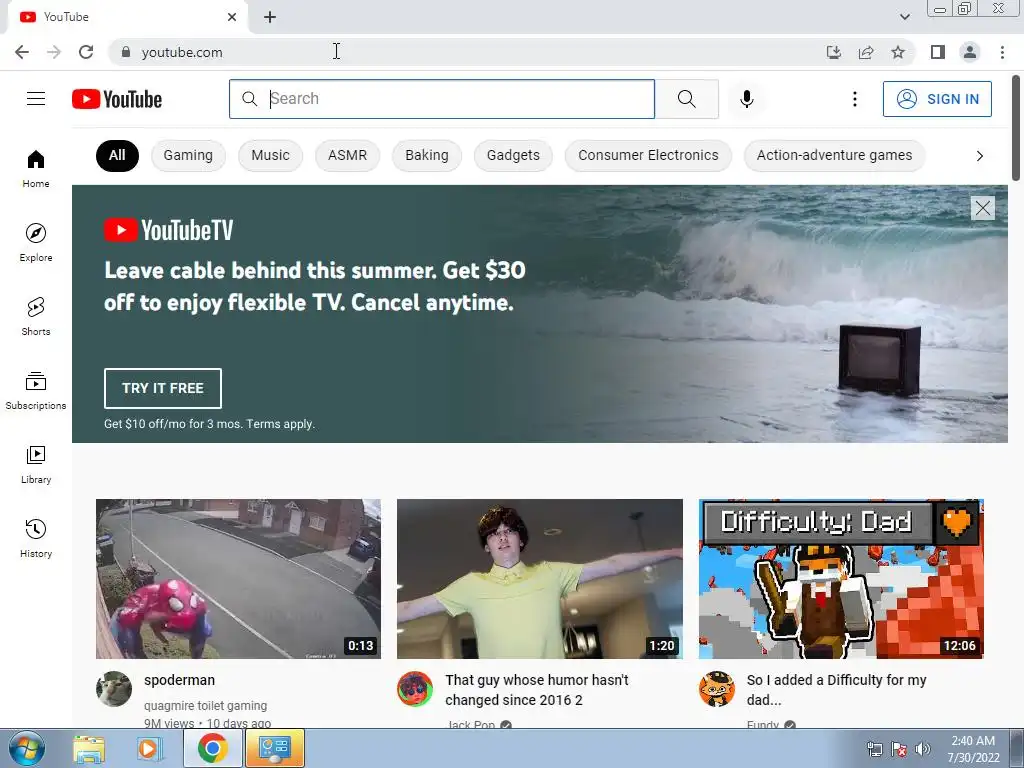Start voice search with microphone icon
1024x768 pixels.
click(746, 99)
